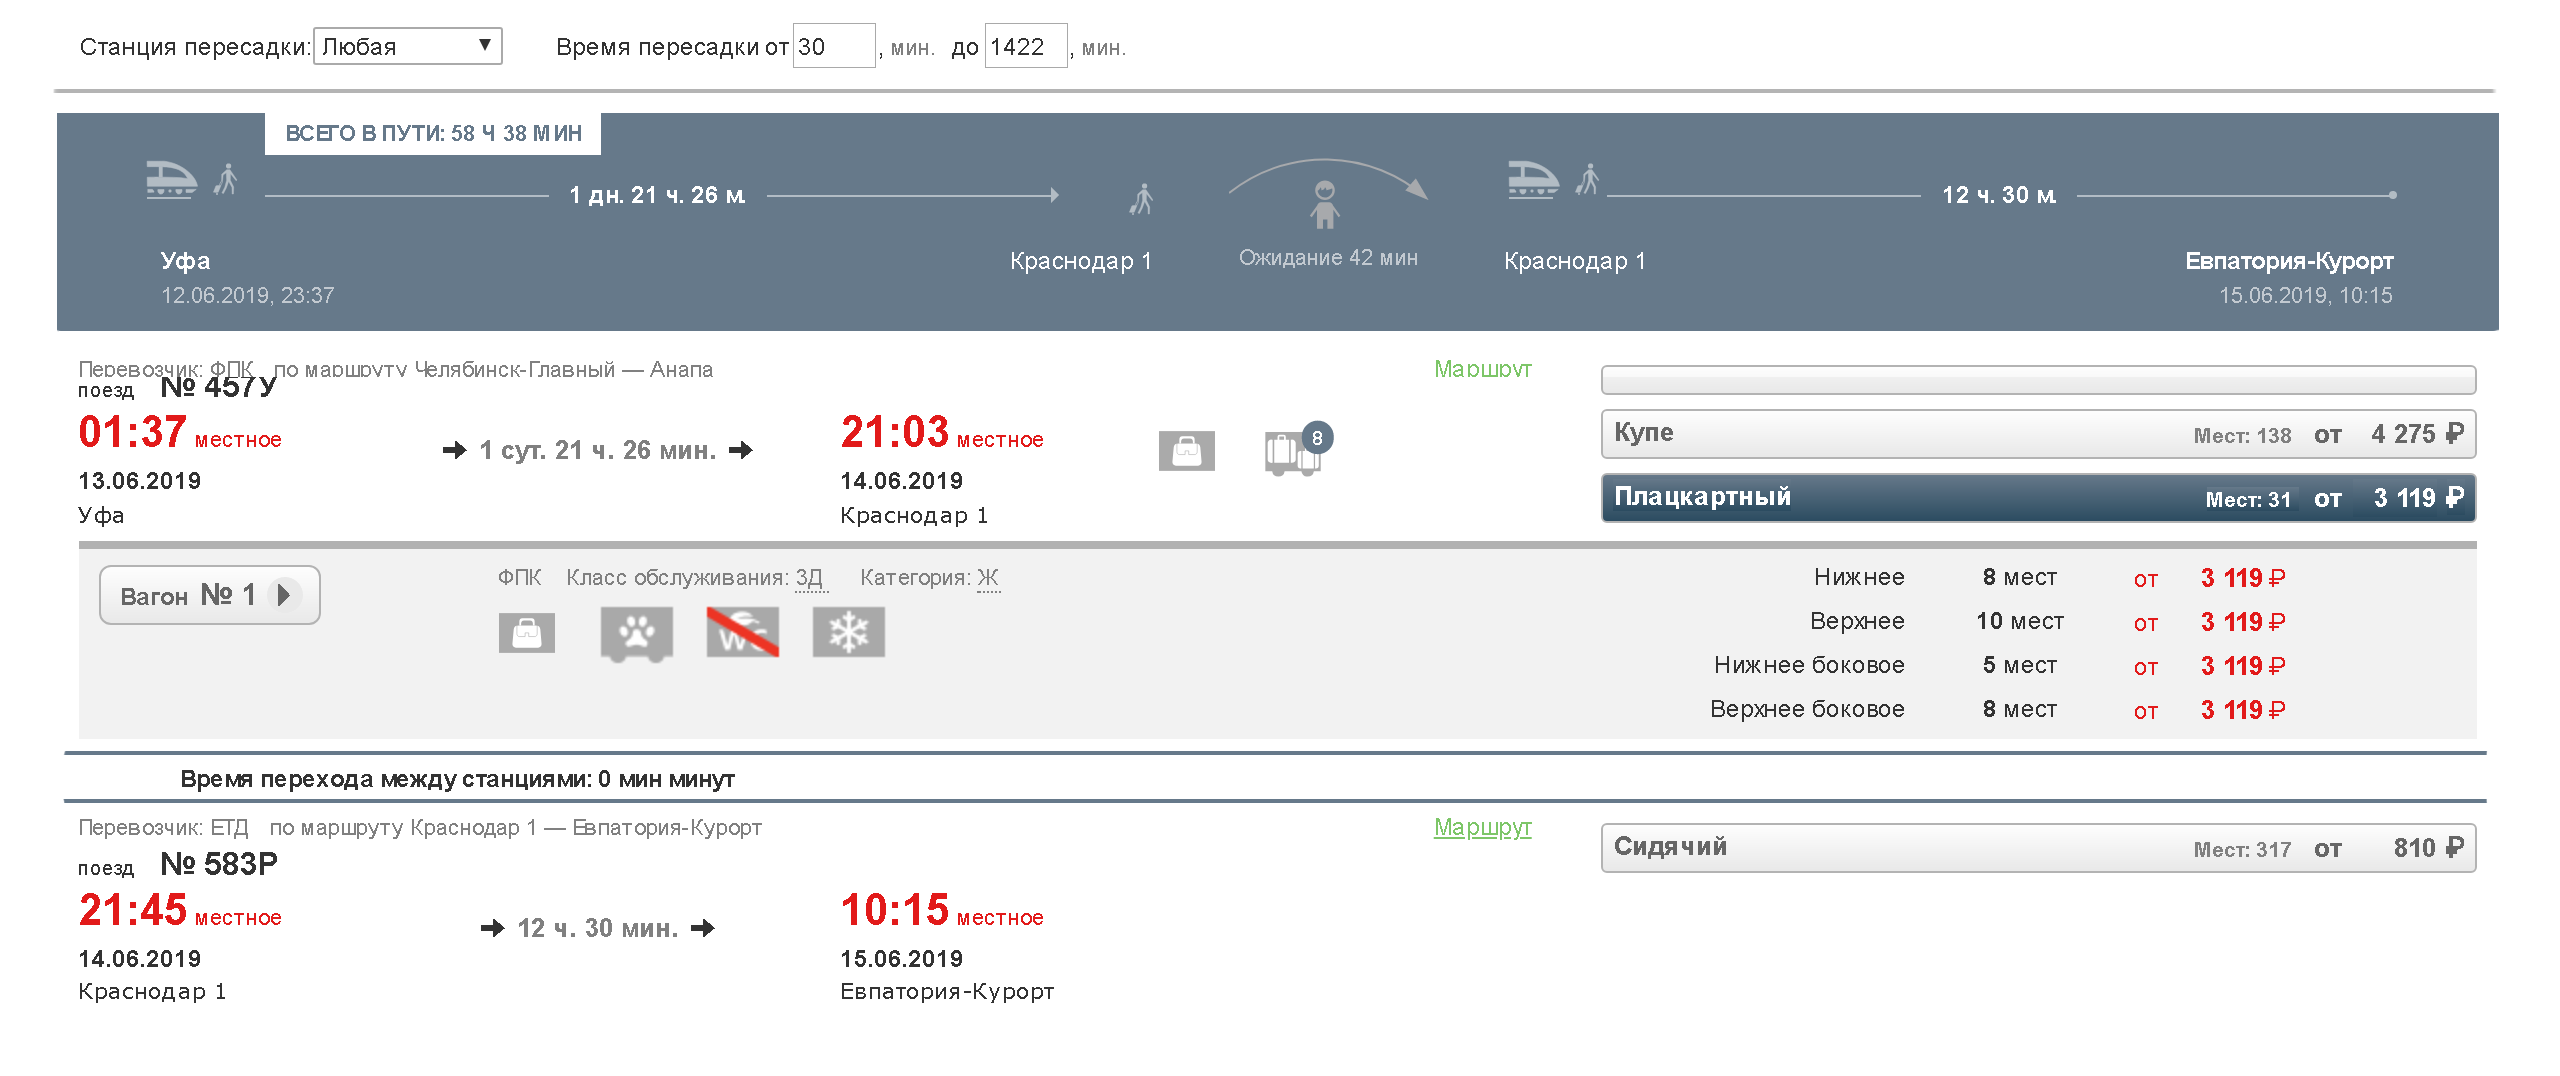2560x1076 pixels.
Task: Click the total travel time label 'ВСЕГО В ПУТИ'
Action: (x=433, y=134)
